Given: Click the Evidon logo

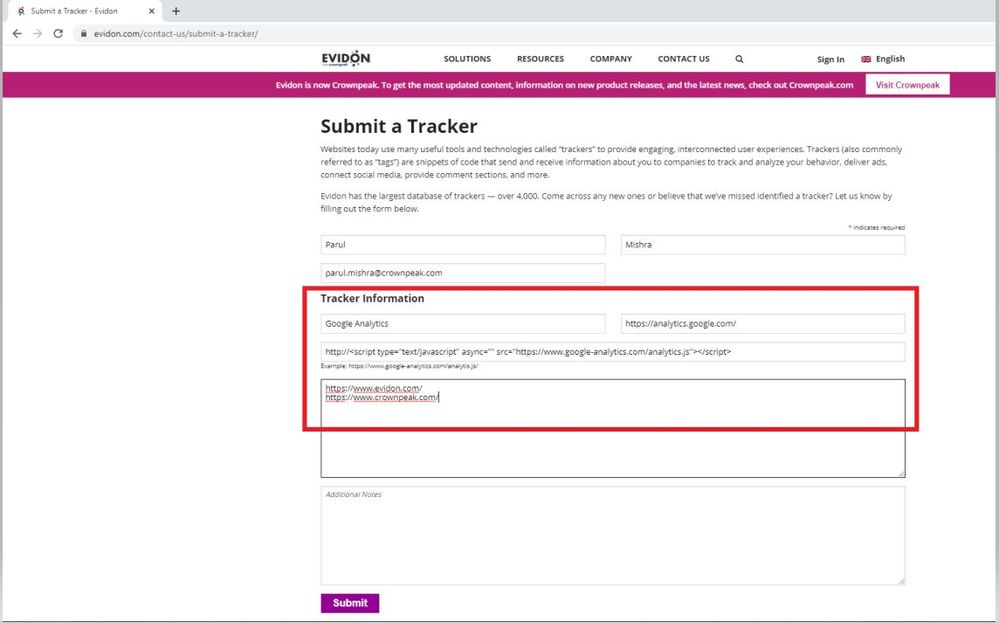Looking at the screenshot, I should 346,59.
